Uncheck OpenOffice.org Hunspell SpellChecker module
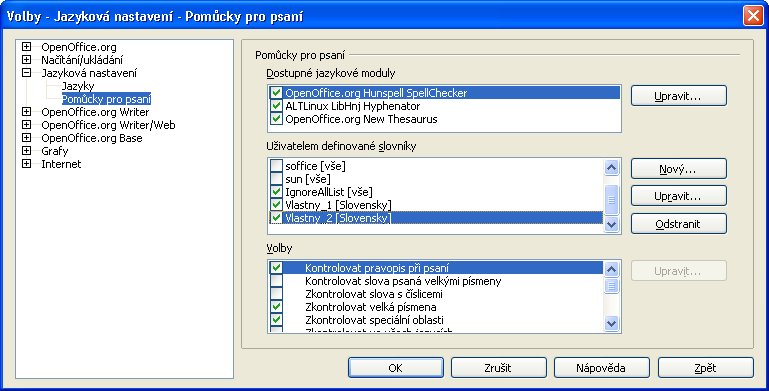769x391 pixels. [276, 93]
